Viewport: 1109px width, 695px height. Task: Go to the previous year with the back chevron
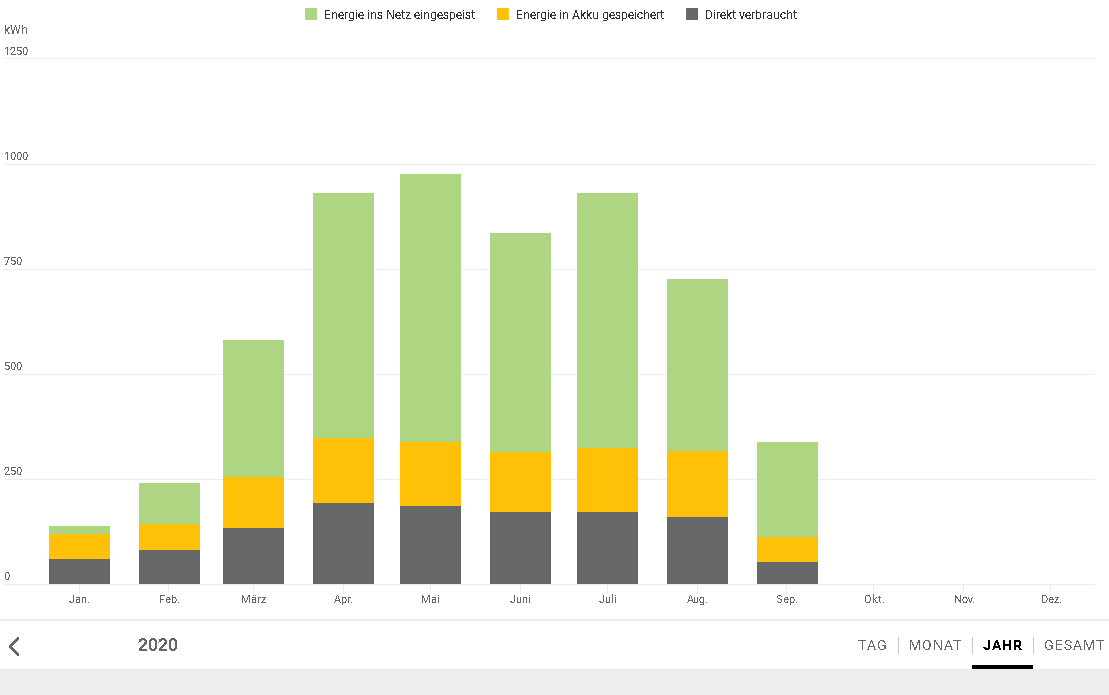click(x=14, y=646)
